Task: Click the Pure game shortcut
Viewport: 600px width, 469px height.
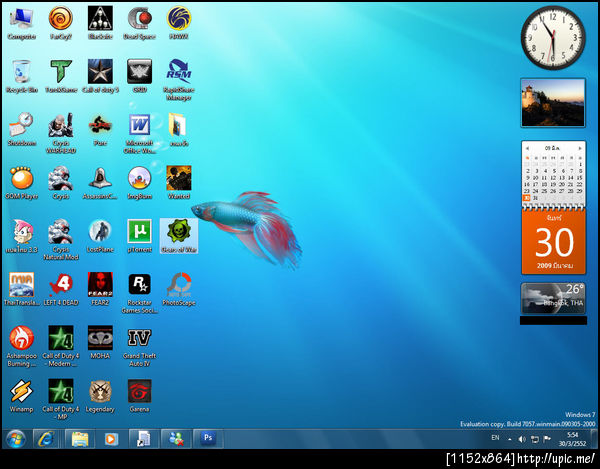Action: point(100,129)
